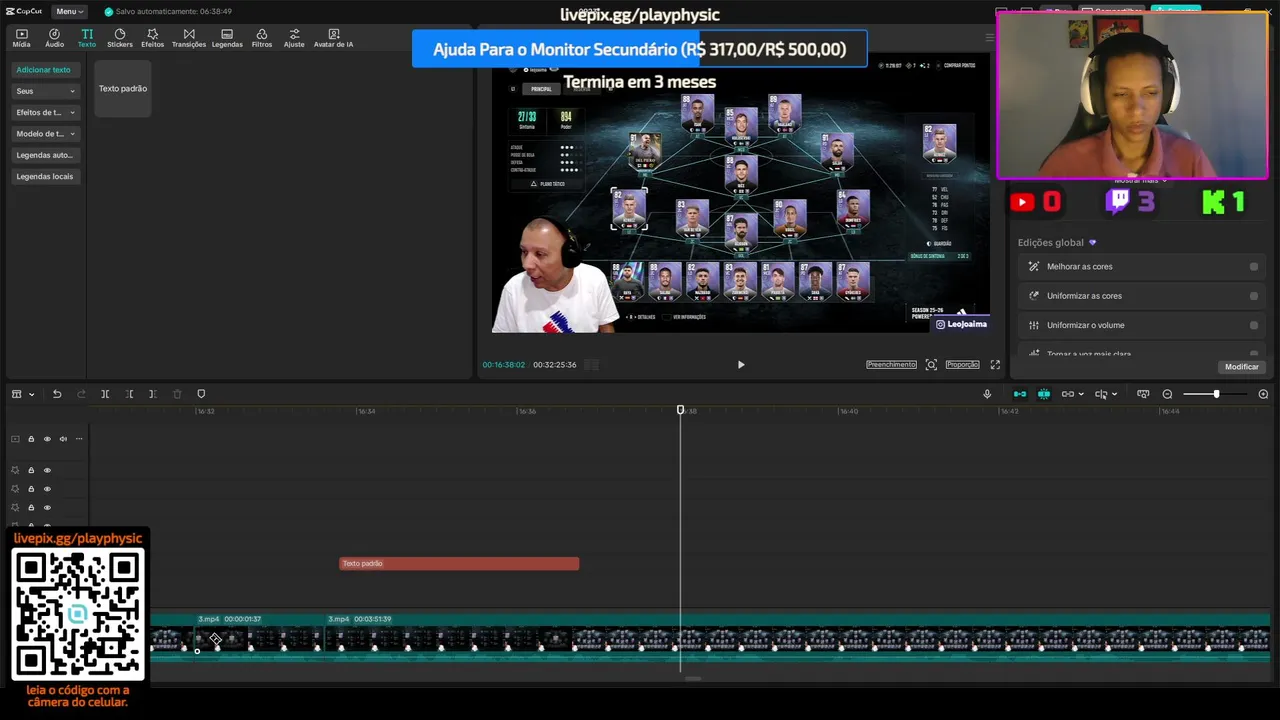Expand the Seus category
Viewport: 1280px width, 720px height.
[45, 91]
